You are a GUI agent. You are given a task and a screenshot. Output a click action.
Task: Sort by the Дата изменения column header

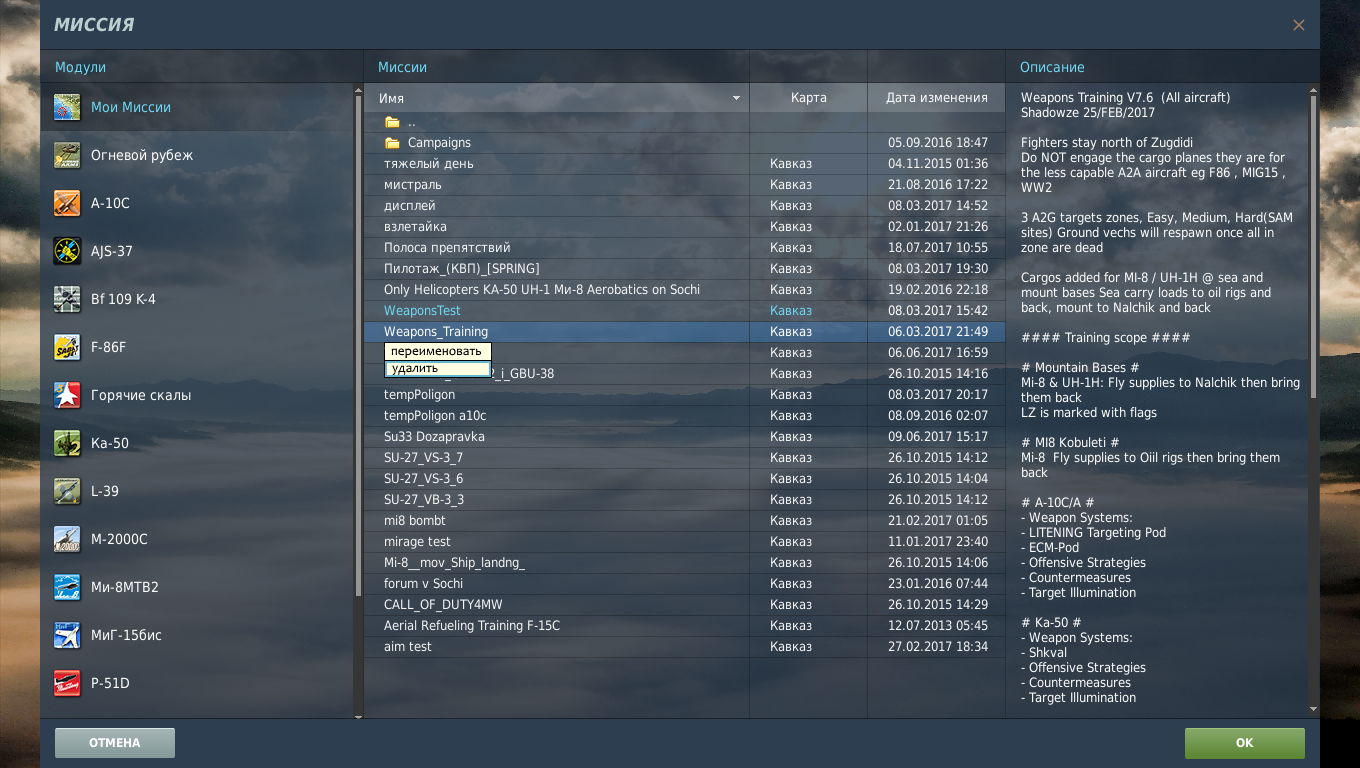coord(937,97)
